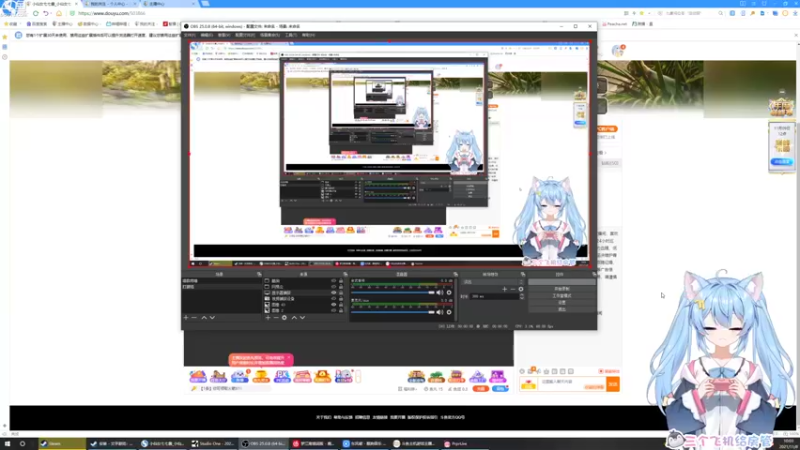
Task: Open the Scene Collection menu in OBS
Action: [270, 35]
